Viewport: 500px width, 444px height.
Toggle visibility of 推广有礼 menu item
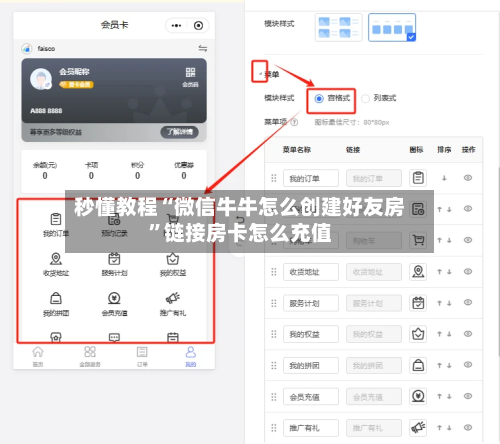click(x=468, y=427)
